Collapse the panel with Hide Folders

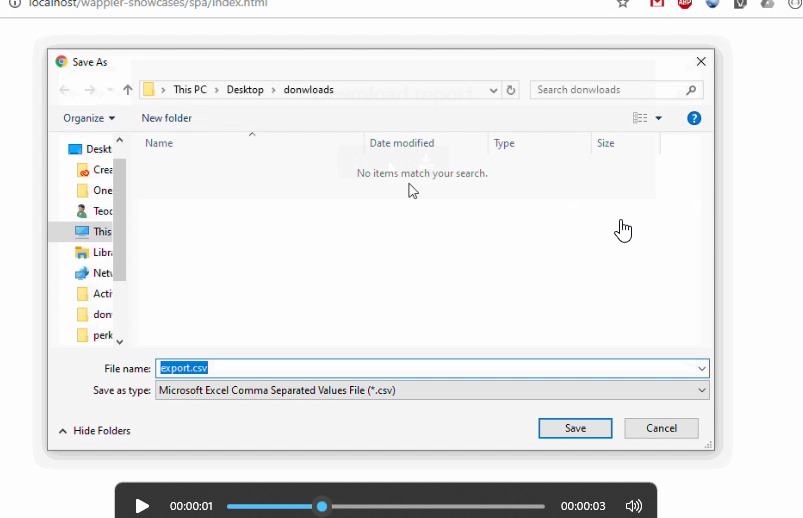click(95, 431)
